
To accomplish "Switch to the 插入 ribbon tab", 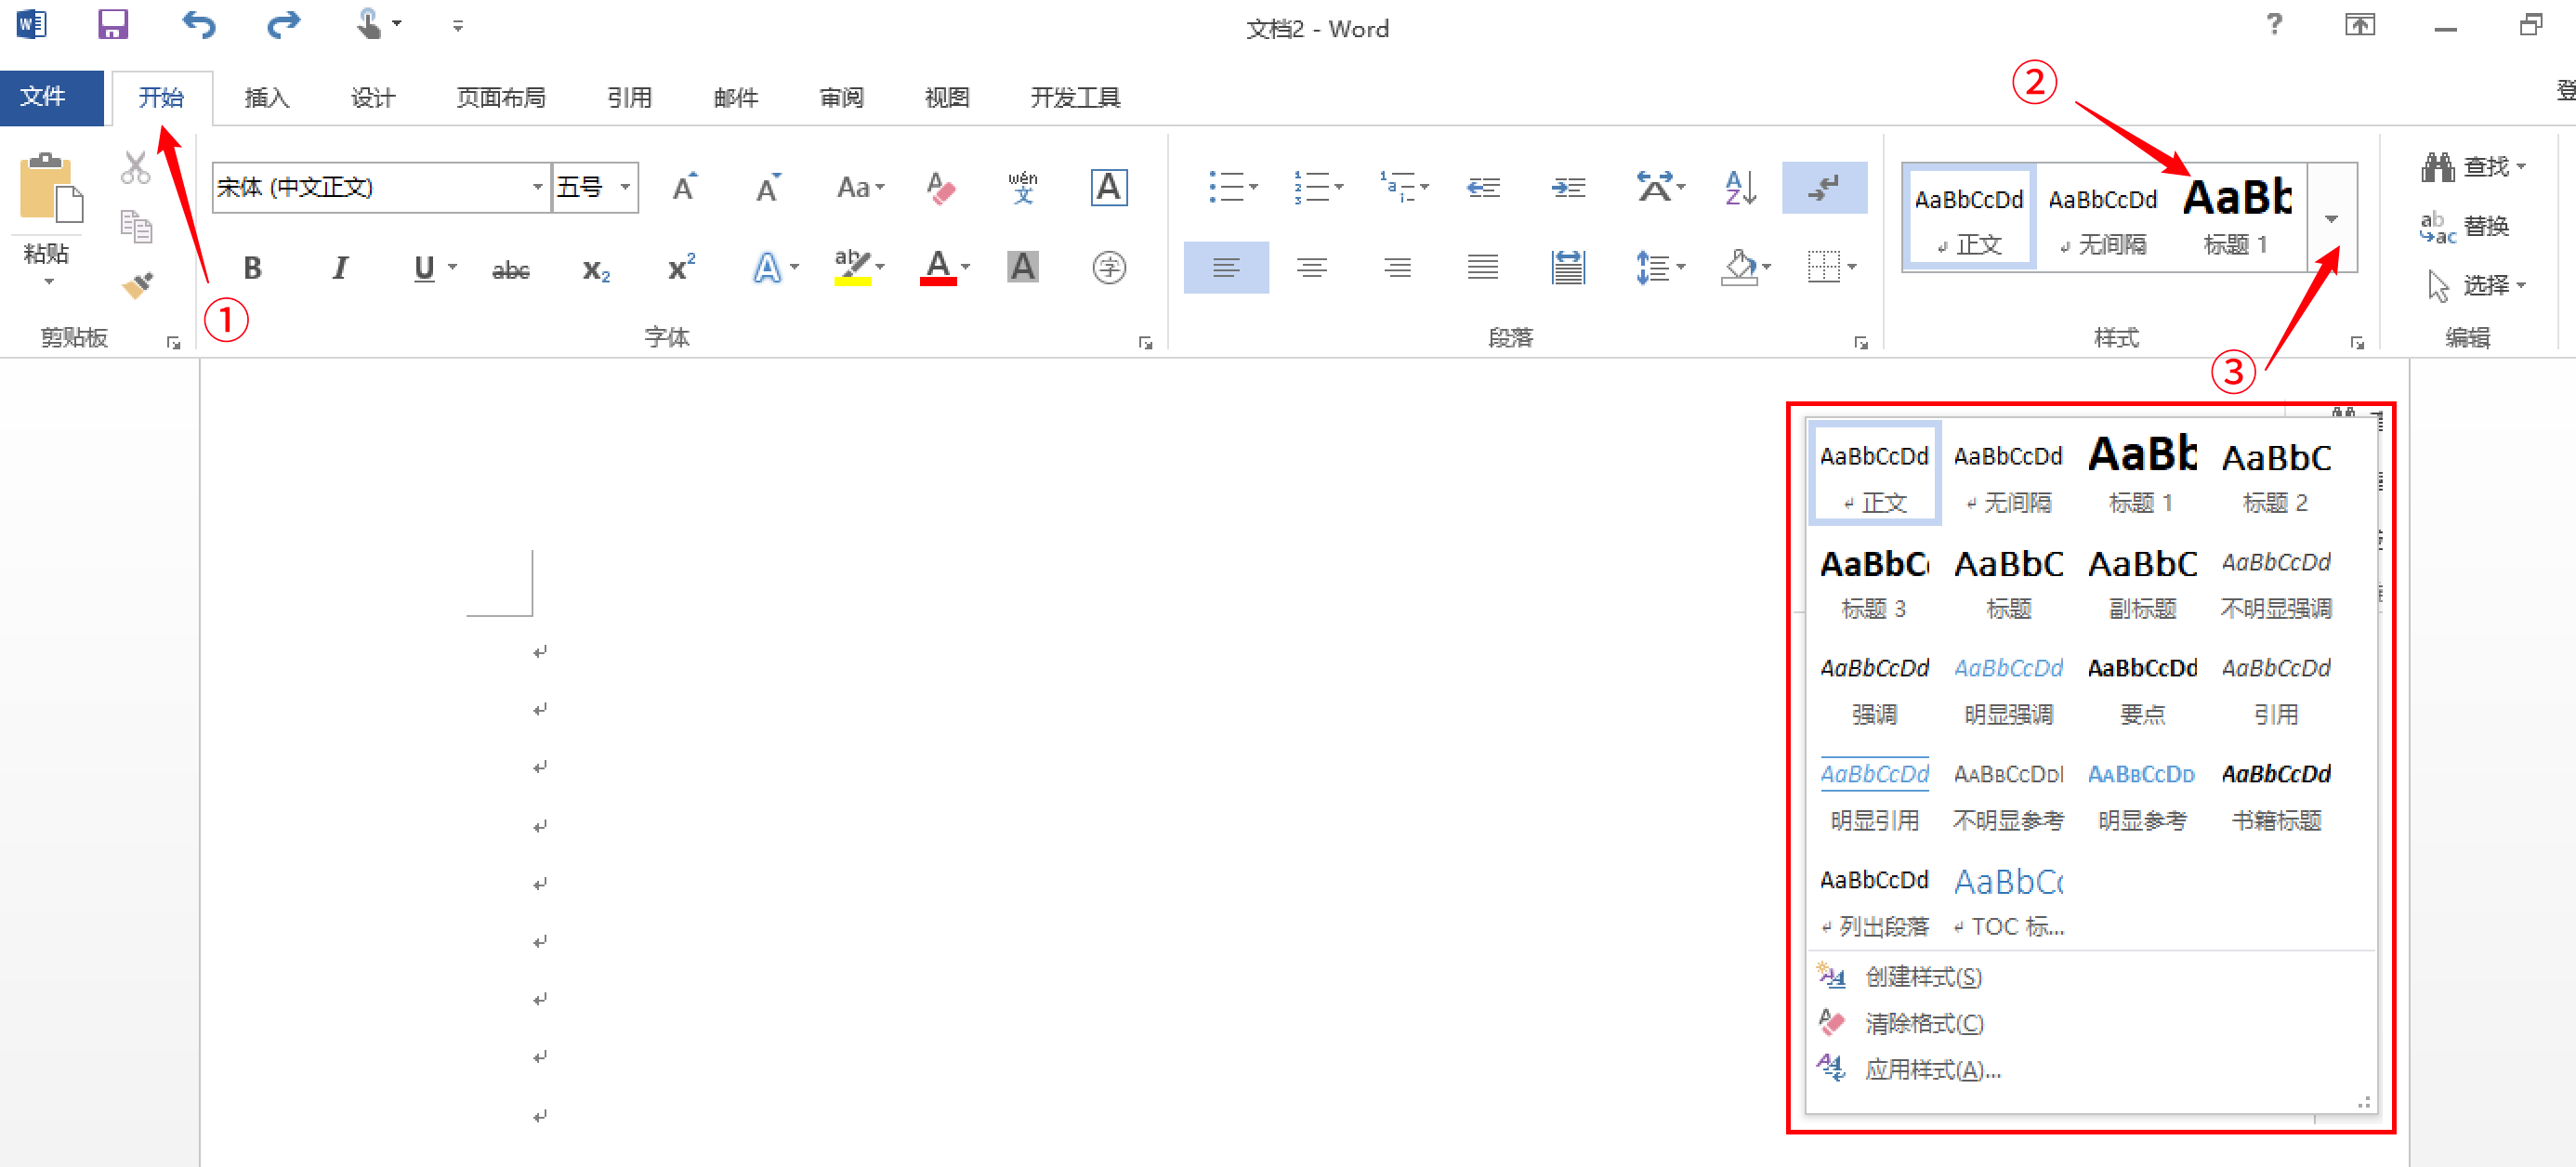I will tap(266, 98).
